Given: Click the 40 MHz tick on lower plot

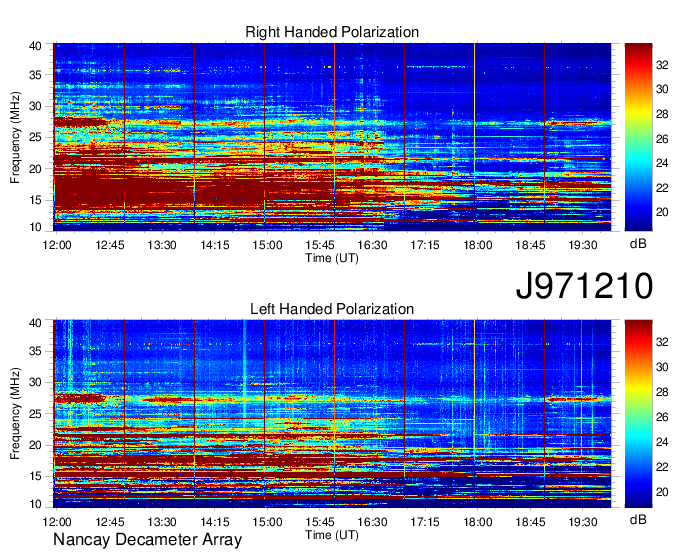Looking at the screenshot, I should (x=35, y=323).
